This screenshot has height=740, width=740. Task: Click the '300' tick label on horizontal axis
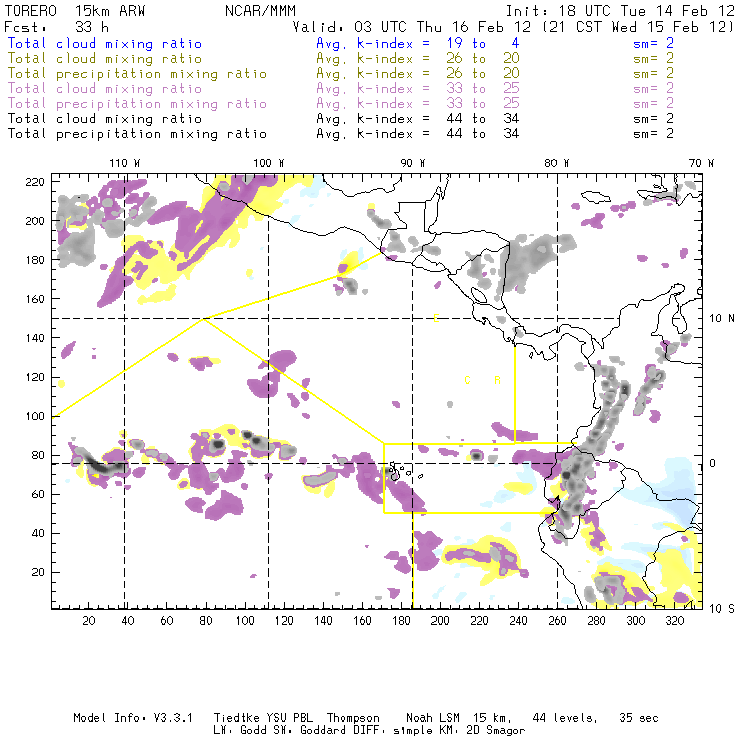(636, 621)
